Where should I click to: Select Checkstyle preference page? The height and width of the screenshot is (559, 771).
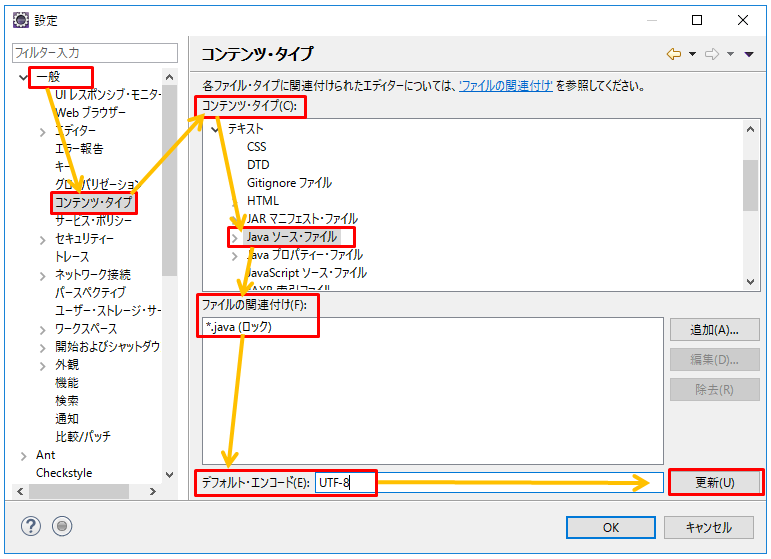[x=64, y=473]
